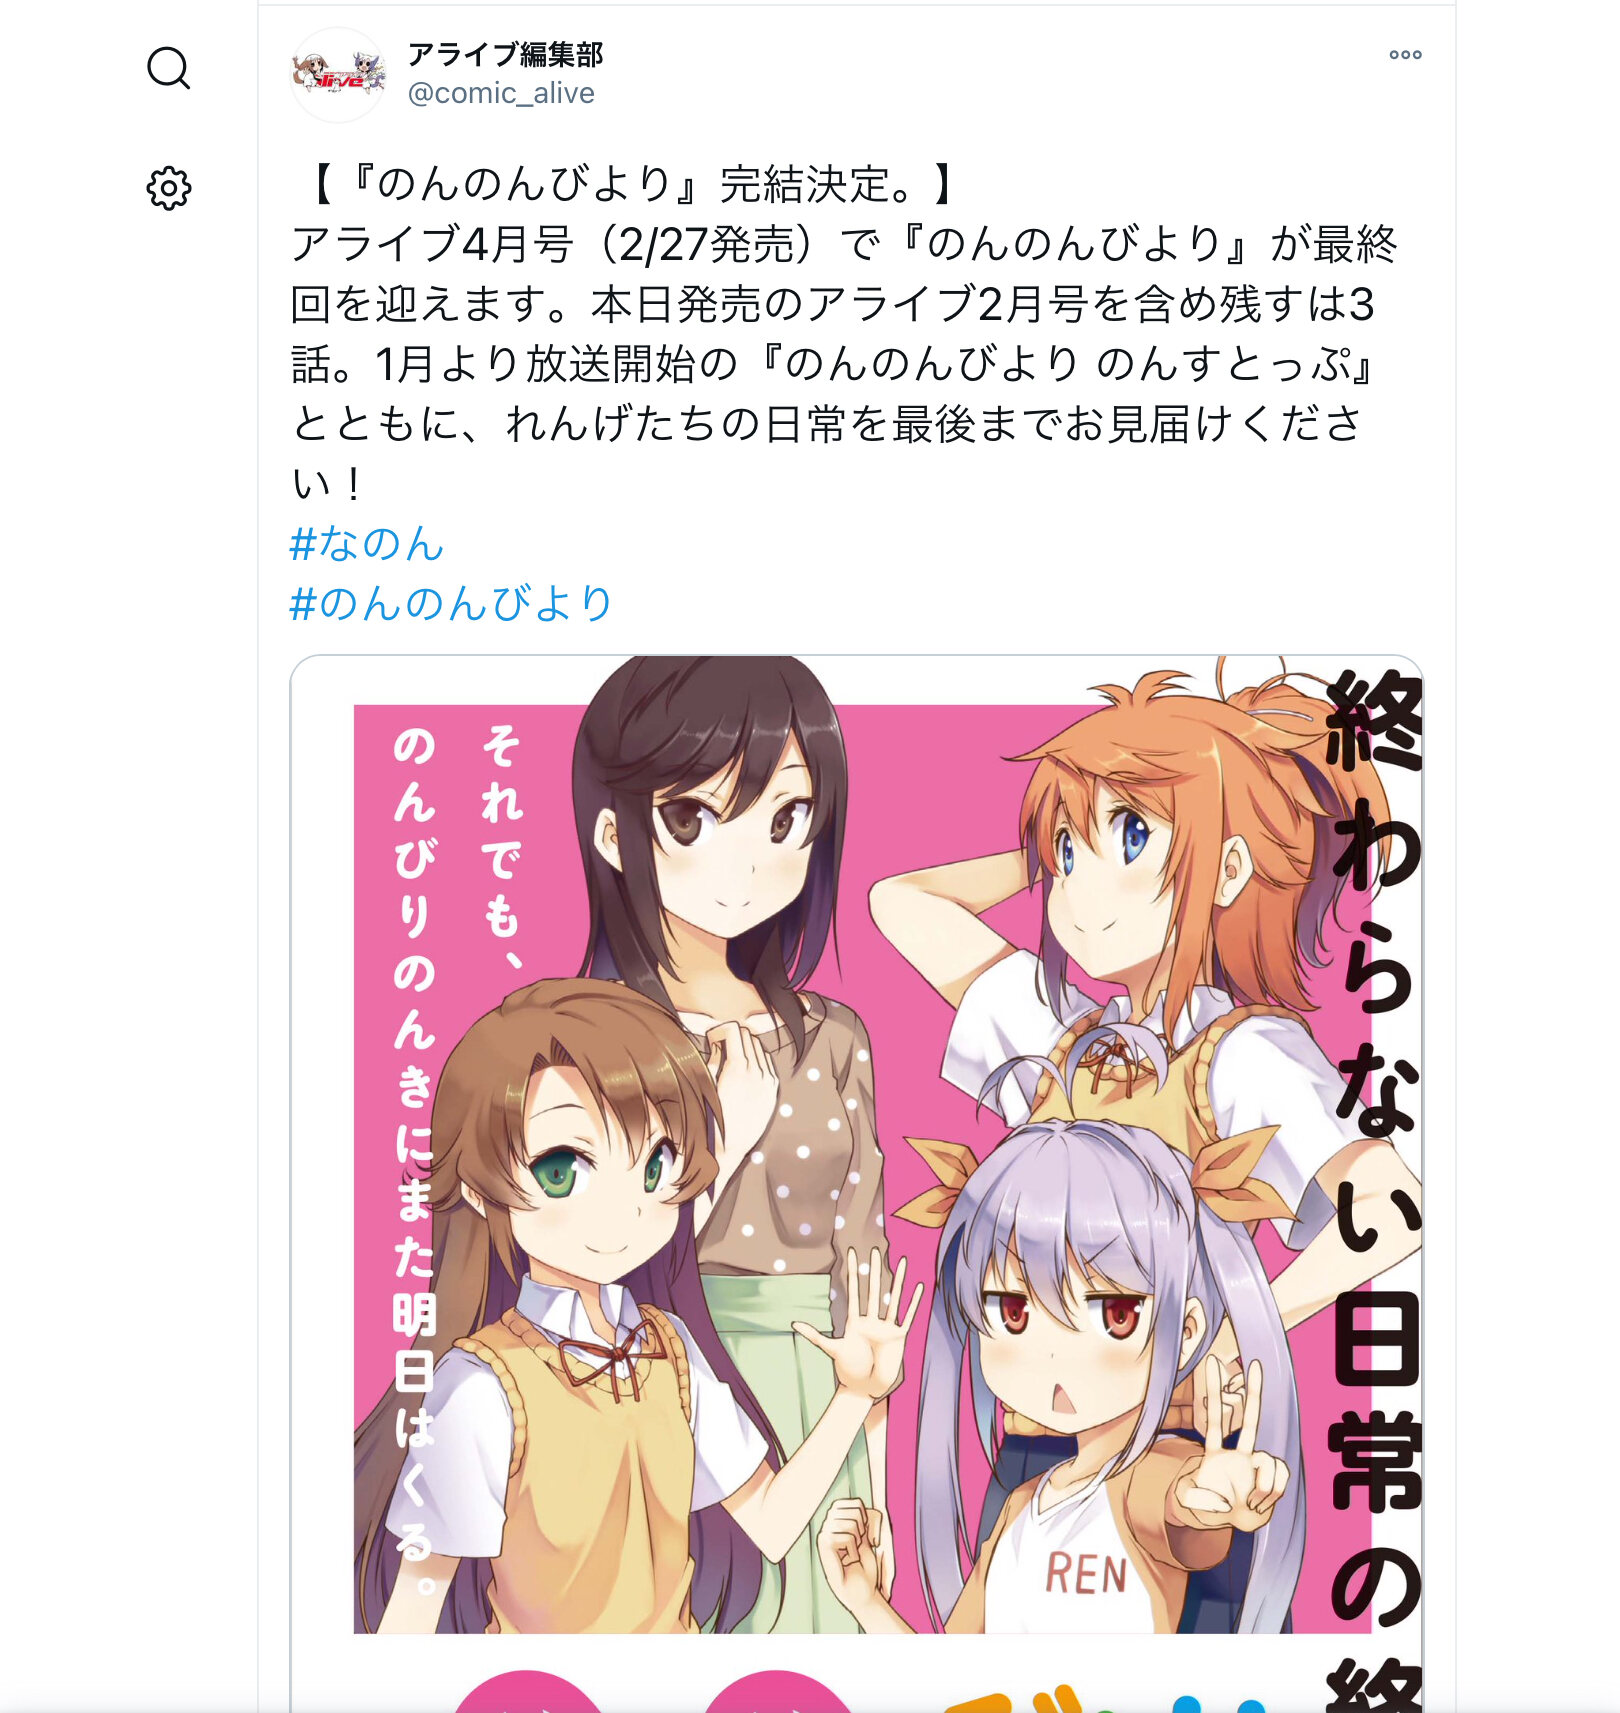This screenshot has width=1620, height=1713.
Task: Open search with the magnifying glass icon
Action: click(168, 68)
